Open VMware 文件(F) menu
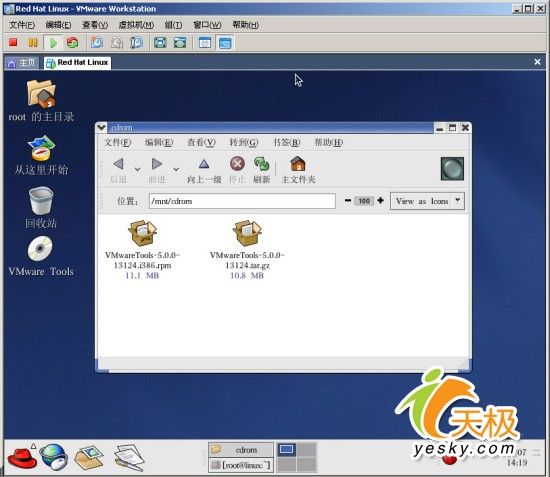This screenshot has width=550, height=477. tap(22, 25)
